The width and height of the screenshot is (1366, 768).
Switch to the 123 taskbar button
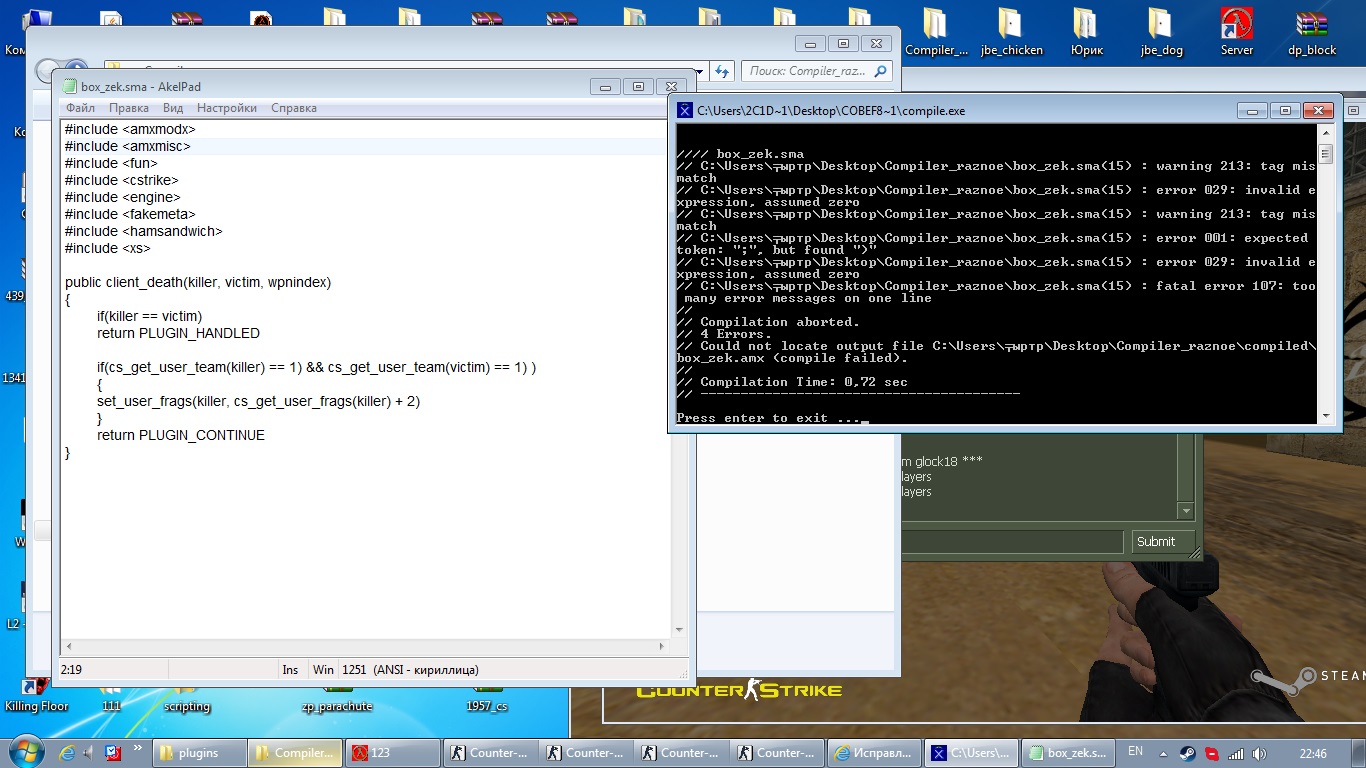pyautogui.click(x=391, y=753)
